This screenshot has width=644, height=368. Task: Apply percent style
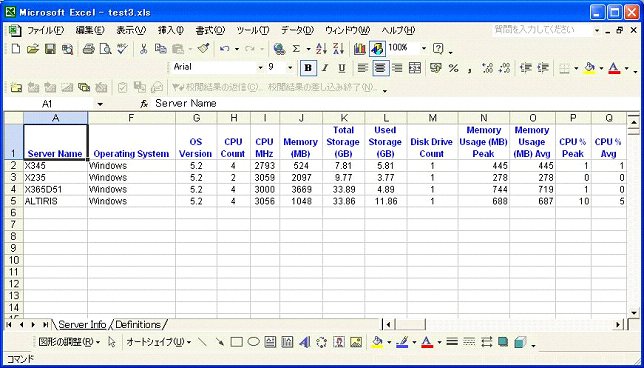pyautogui.click(x=453, y=68)
